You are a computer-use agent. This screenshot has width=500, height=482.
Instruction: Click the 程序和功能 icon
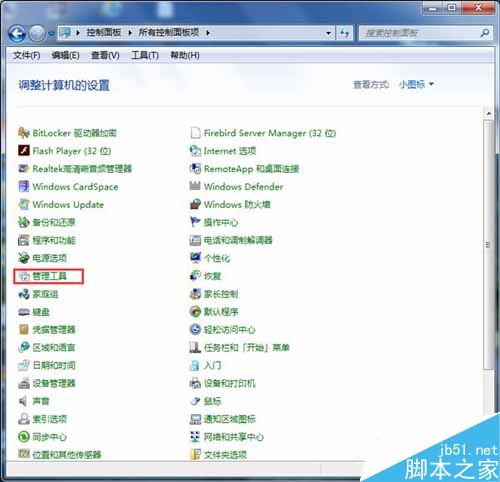pyautogui.click(x=24, y=240)
